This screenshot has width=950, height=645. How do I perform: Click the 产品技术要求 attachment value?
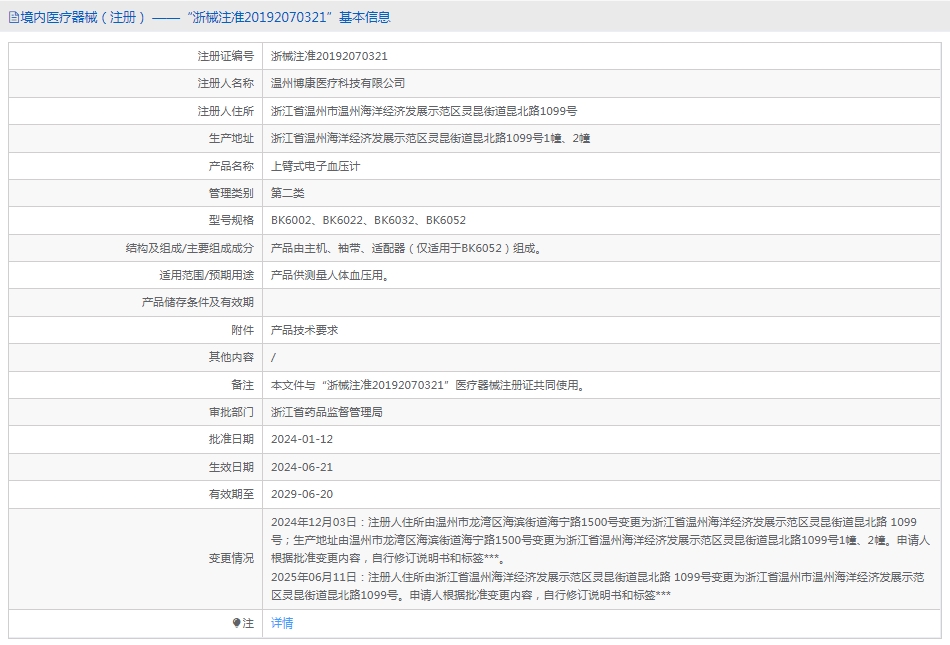click(304, 330)
